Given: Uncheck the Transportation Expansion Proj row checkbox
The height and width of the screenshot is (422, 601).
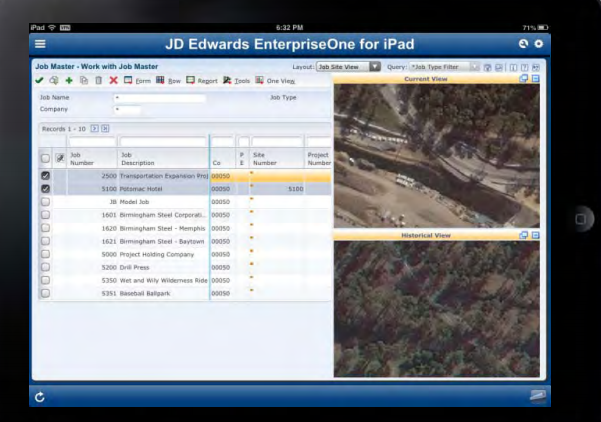Looking at the screenshot, I should tap(45, 176).
